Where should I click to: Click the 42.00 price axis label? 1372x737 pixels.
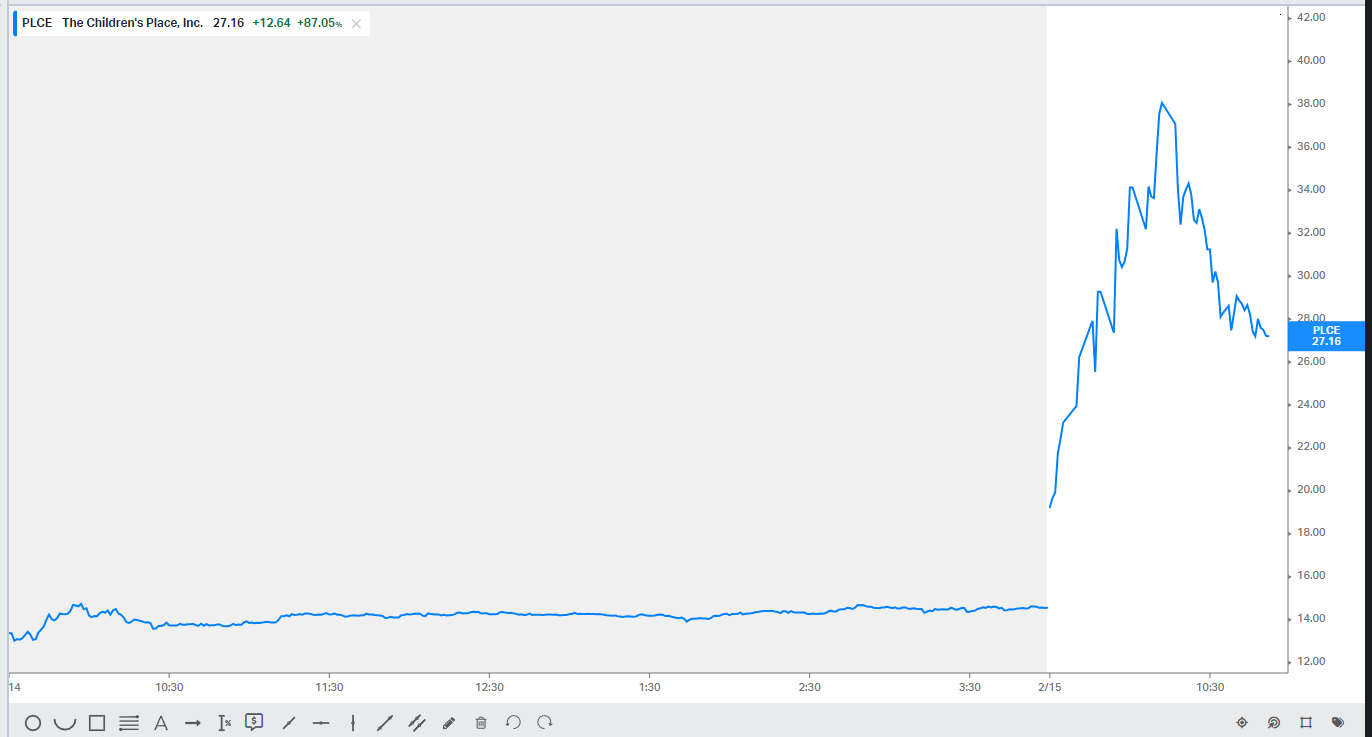point(1311,17)
